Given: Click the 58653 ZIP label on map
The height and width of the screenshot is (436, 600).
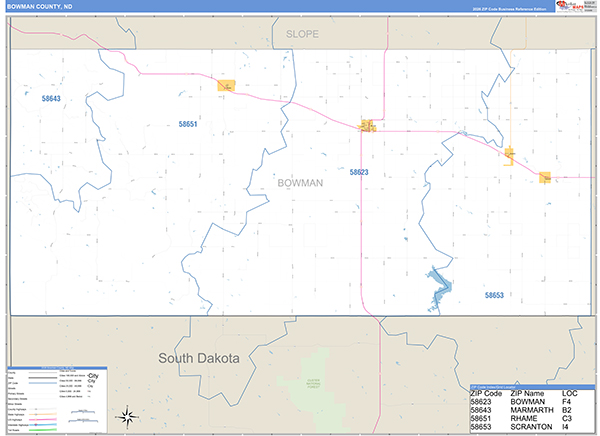Looking at the screenshot, I should (494, 295).
